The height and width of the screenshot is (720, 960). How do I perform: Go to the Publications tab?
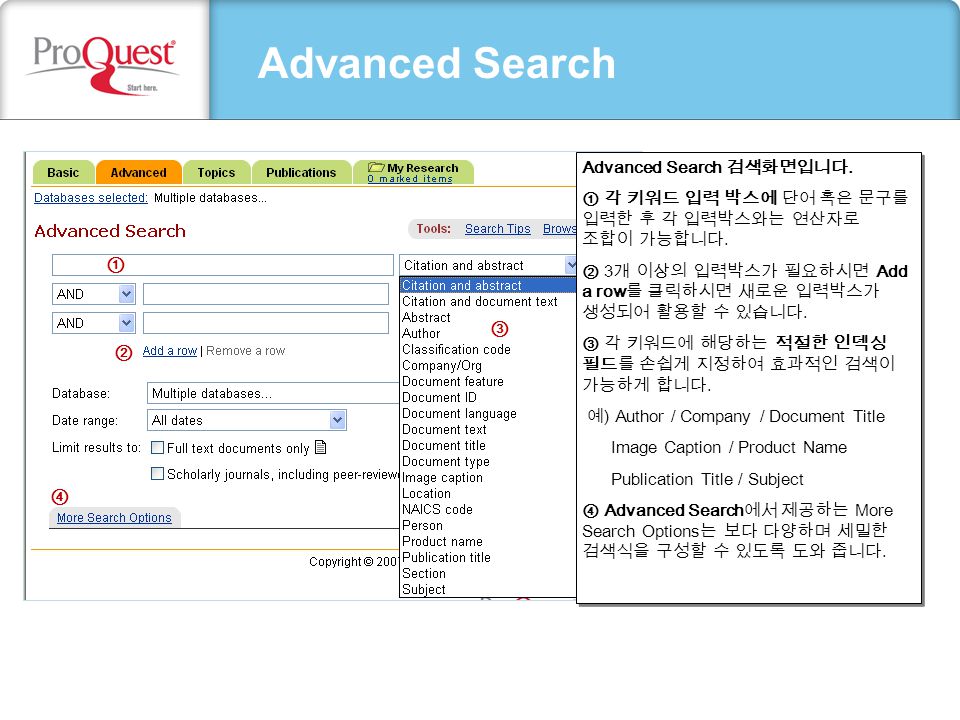pos(301,173)
